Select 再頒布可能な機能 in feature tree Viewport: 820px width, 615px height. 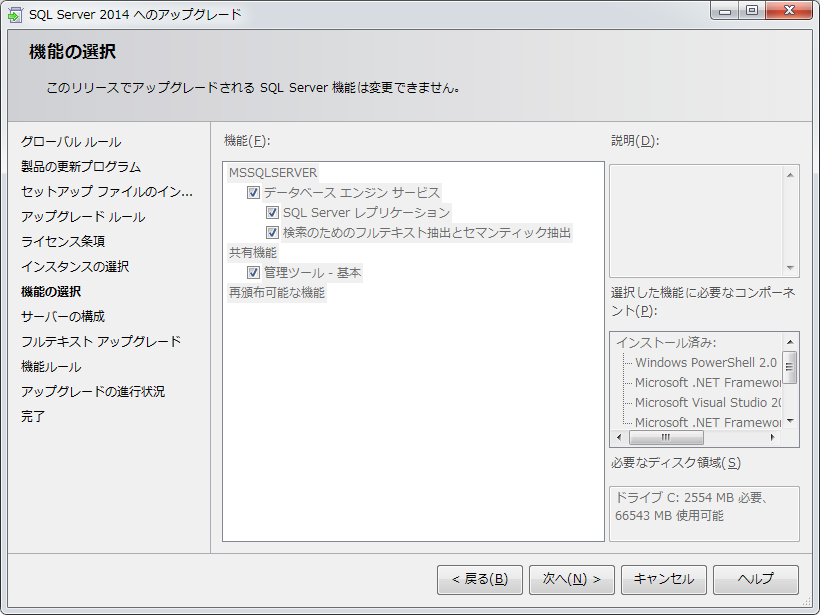pyautogui.click(x=277, y=293)
